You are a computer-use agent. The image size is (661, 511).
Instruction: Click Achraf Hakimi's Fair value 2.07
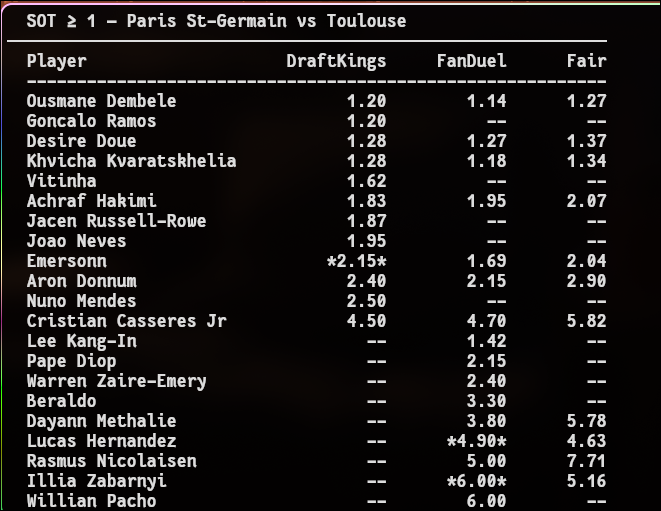coord(586,201)
